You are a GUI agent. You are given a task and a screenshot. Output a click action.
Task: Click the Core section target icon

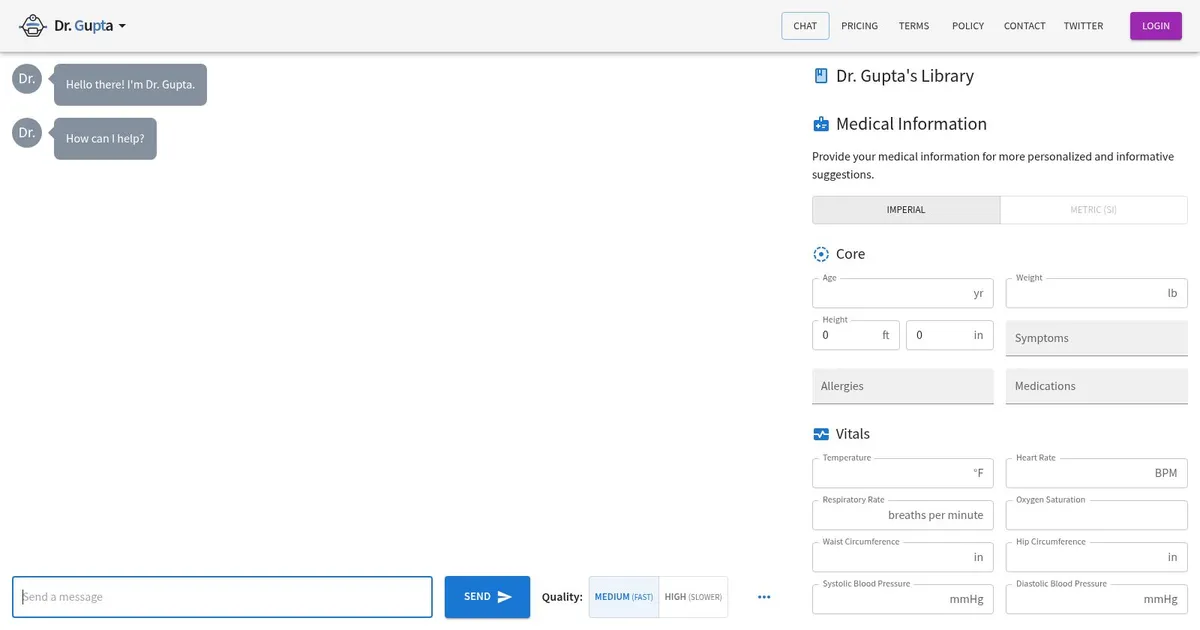pos(821,254)
